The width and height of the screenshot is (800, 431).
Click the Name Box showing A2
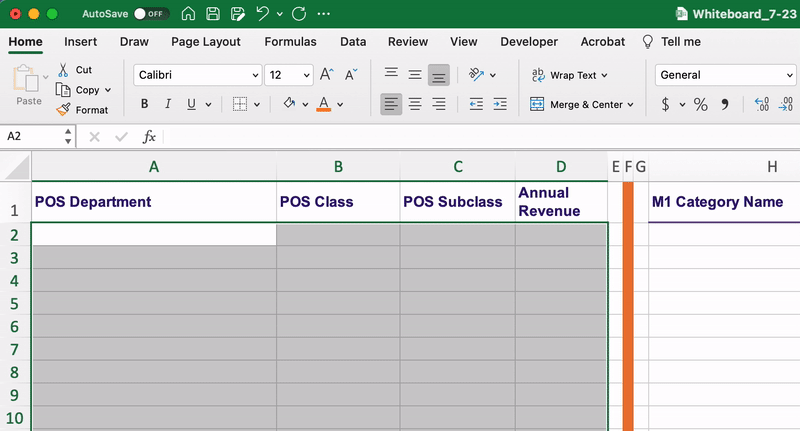33,136
